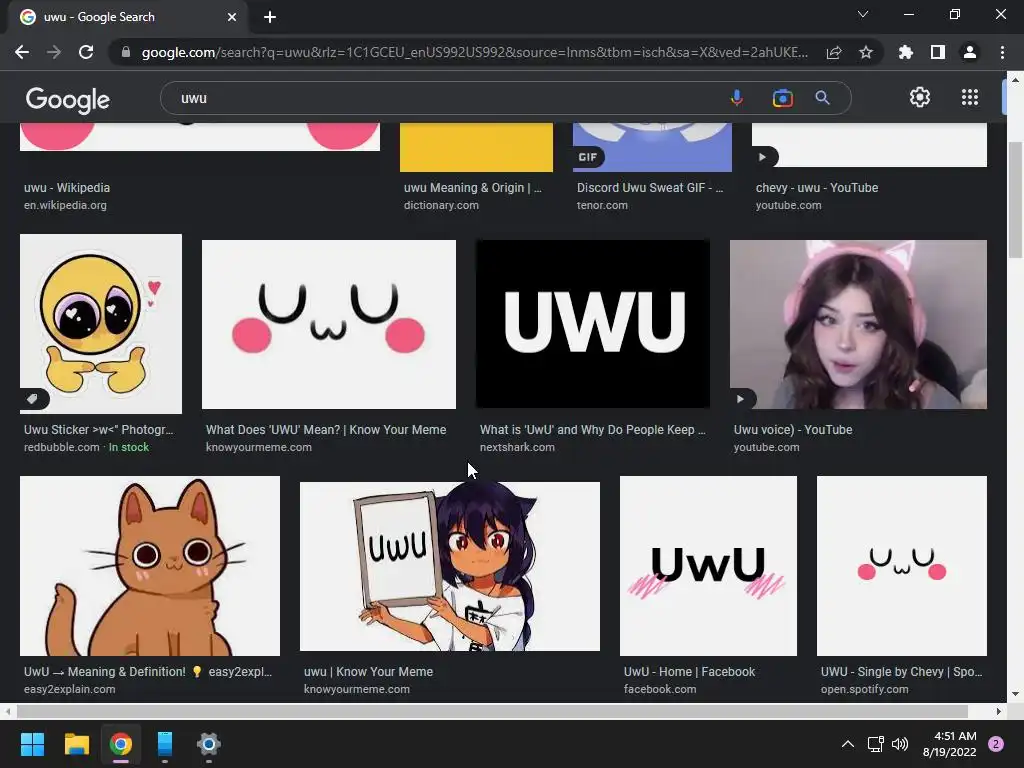Open File Explorer from taskbar
Viewport: 1024px width, 768px height.
pos(76,744)
